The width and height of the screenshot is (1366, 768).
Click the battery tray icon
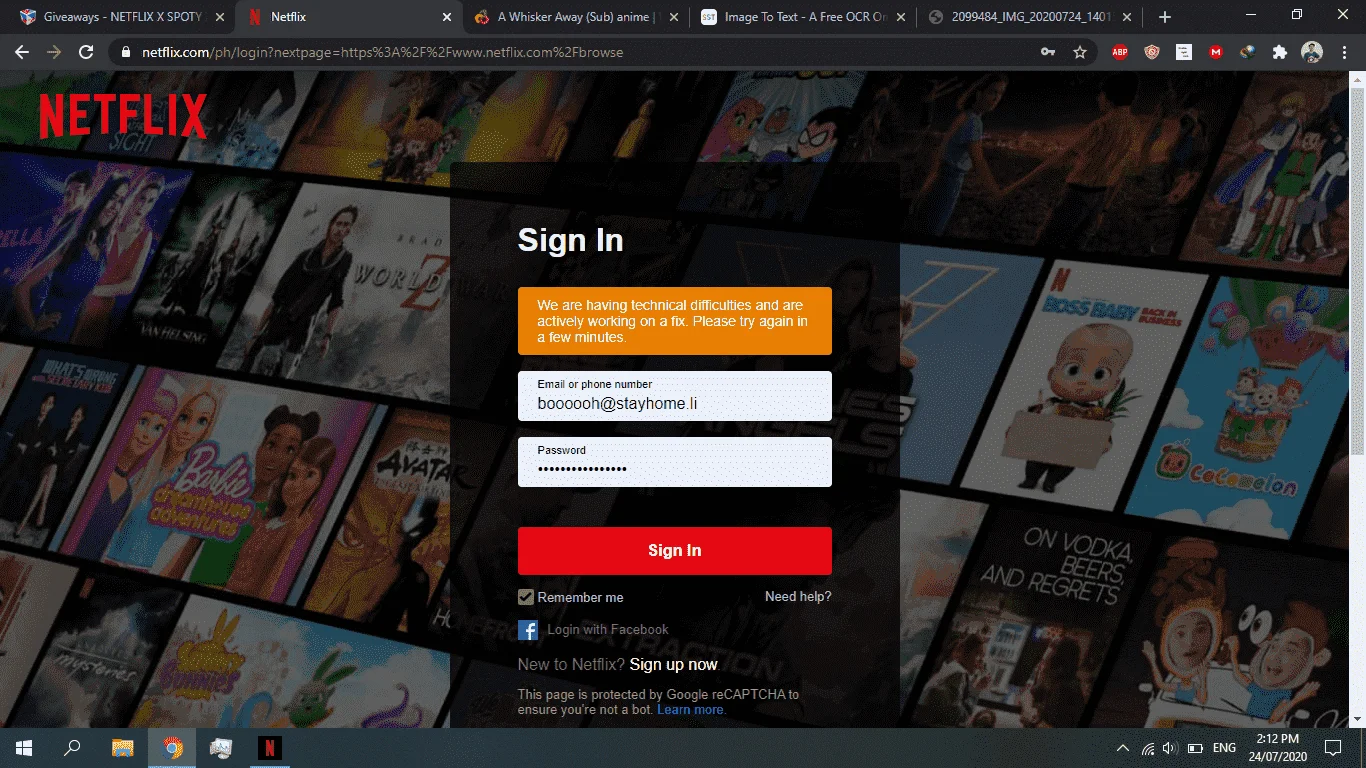pos(1195,748)
